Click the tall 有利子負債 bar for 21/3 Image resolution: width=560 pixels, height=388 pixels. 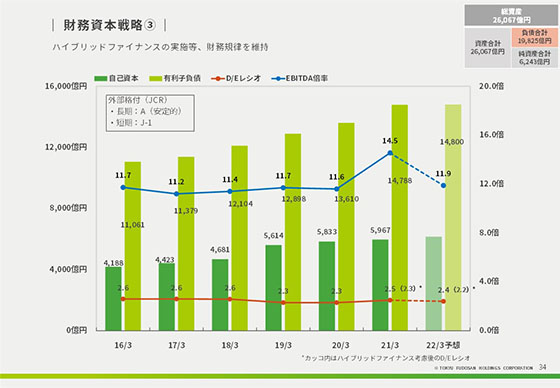pos(400,217)
